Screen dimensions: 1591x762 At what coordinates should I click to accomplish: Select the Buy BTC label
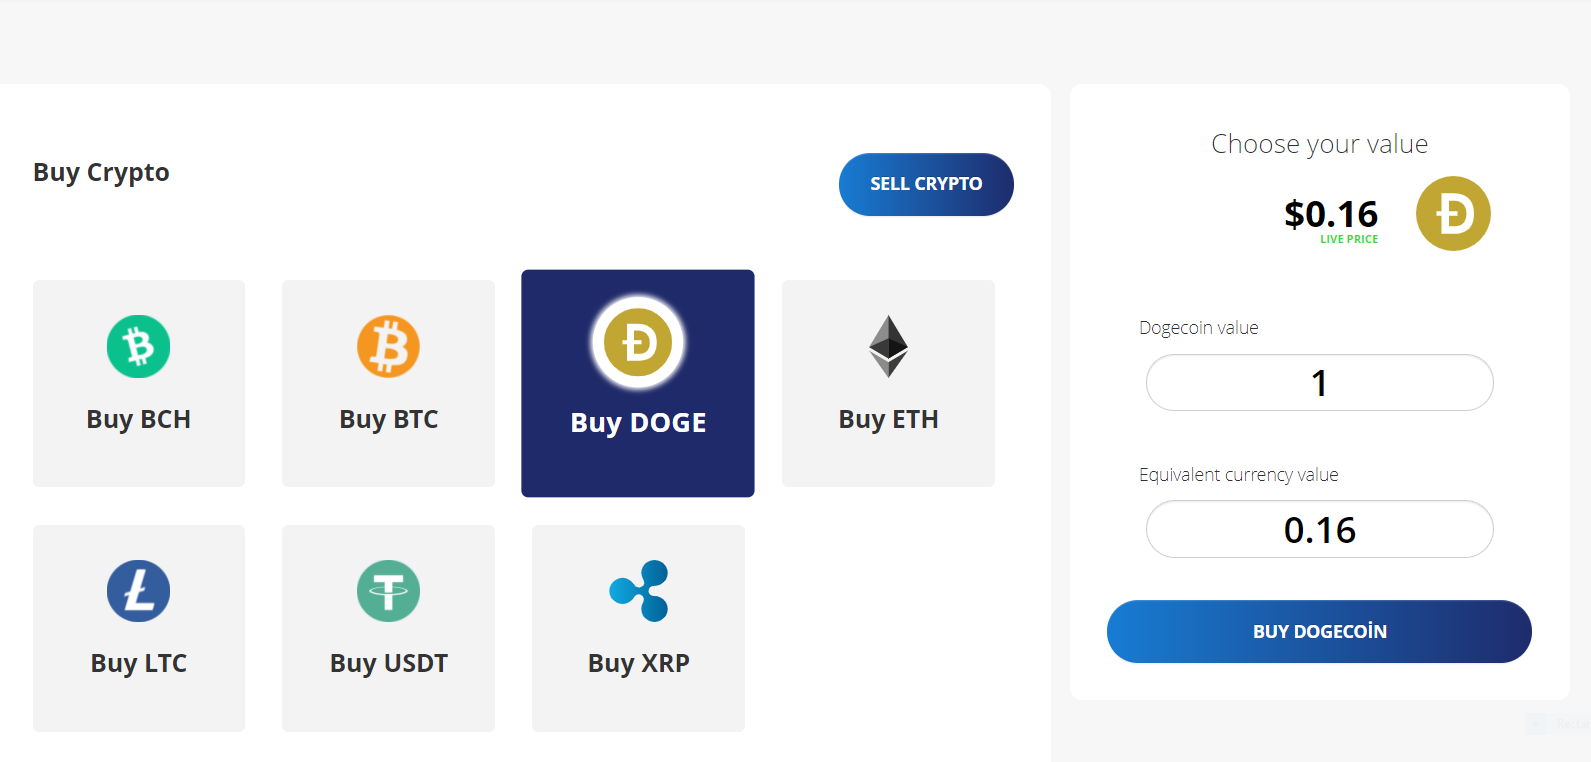388,419
